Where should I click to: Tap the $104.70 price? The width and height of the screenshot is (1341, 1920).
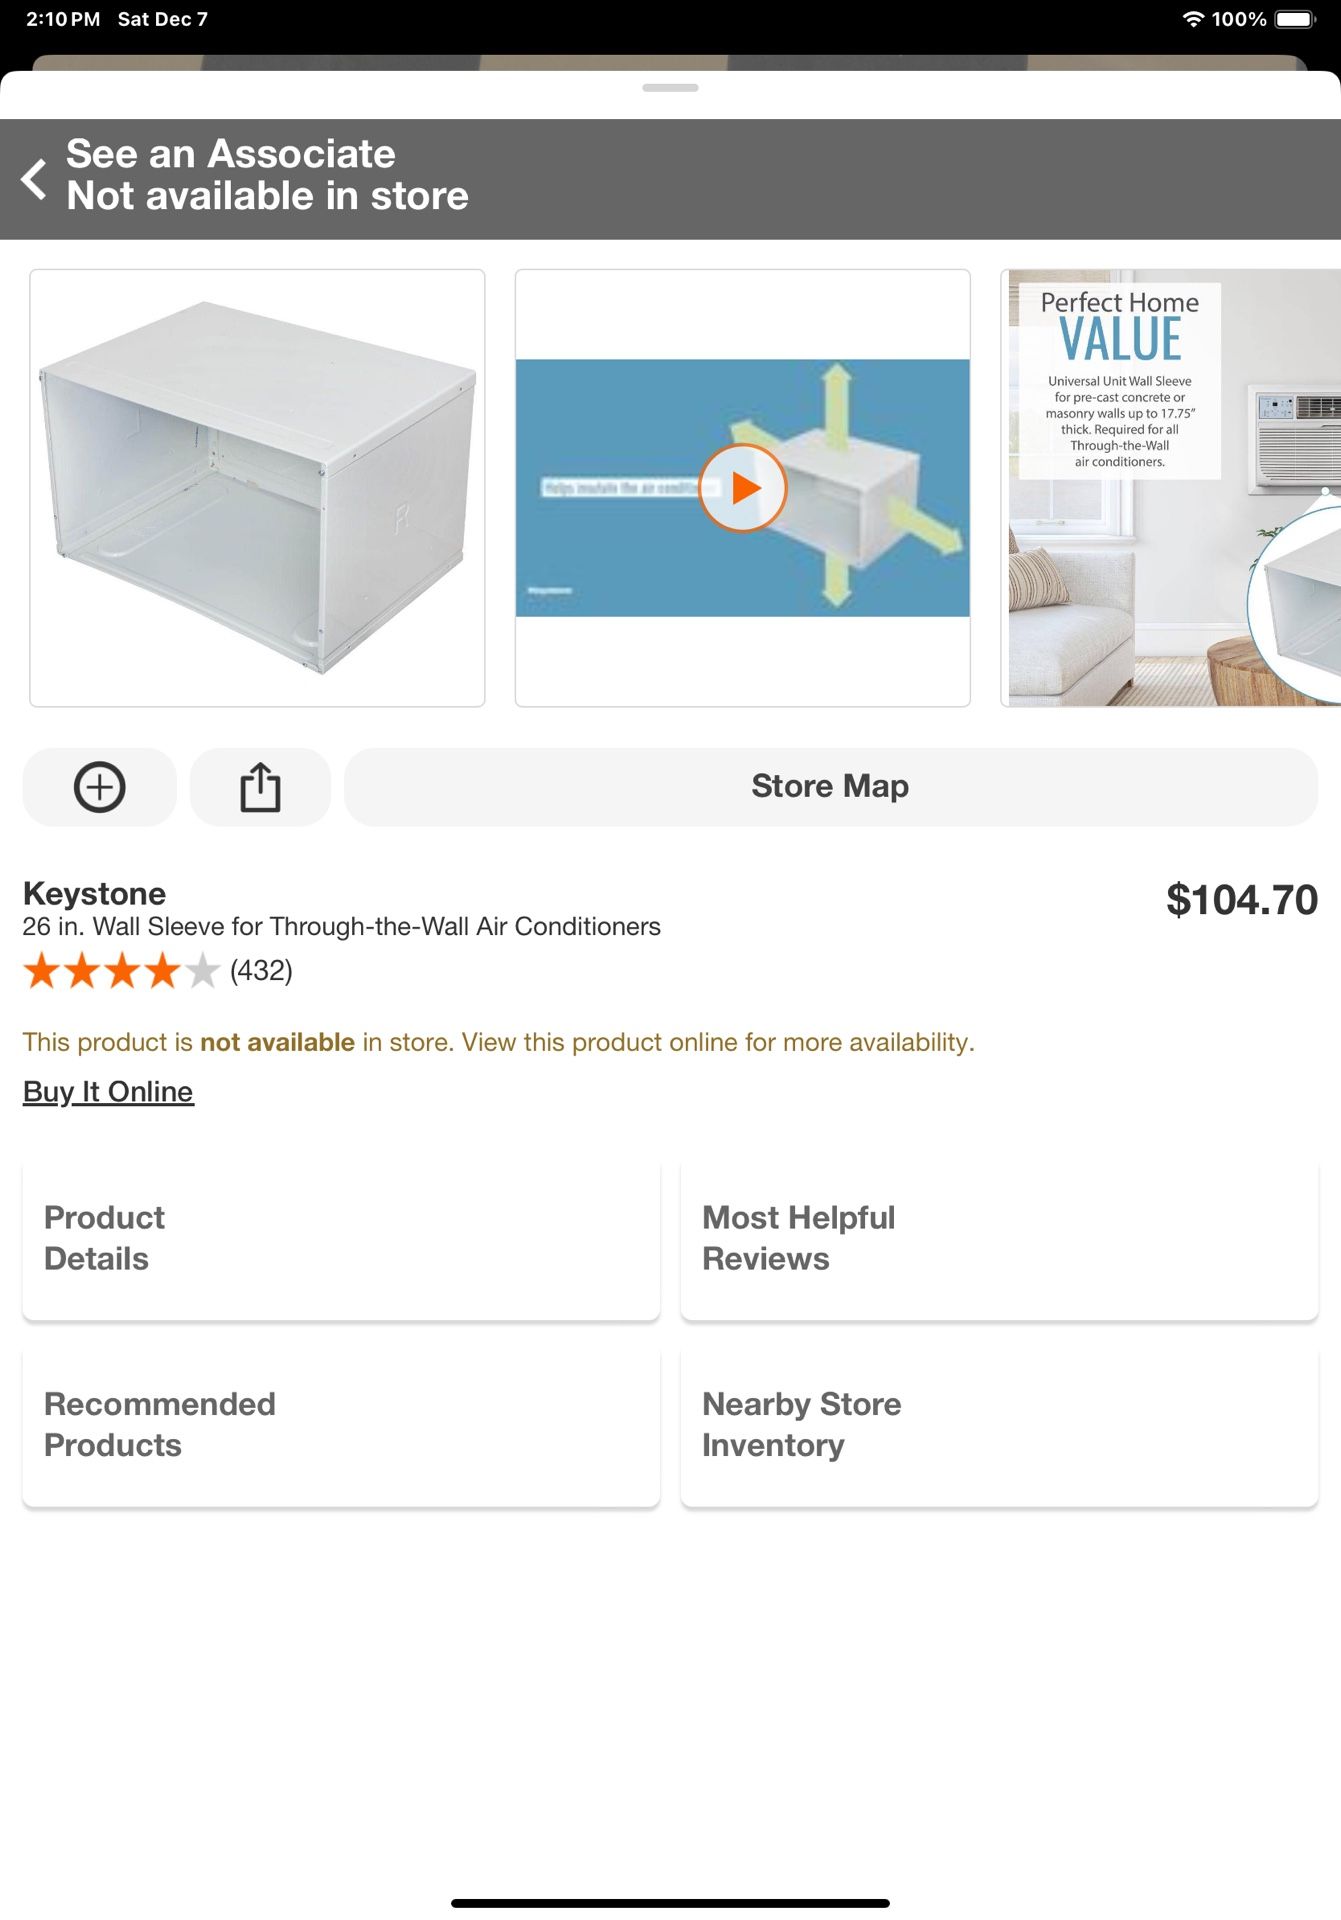(1241, 900)
